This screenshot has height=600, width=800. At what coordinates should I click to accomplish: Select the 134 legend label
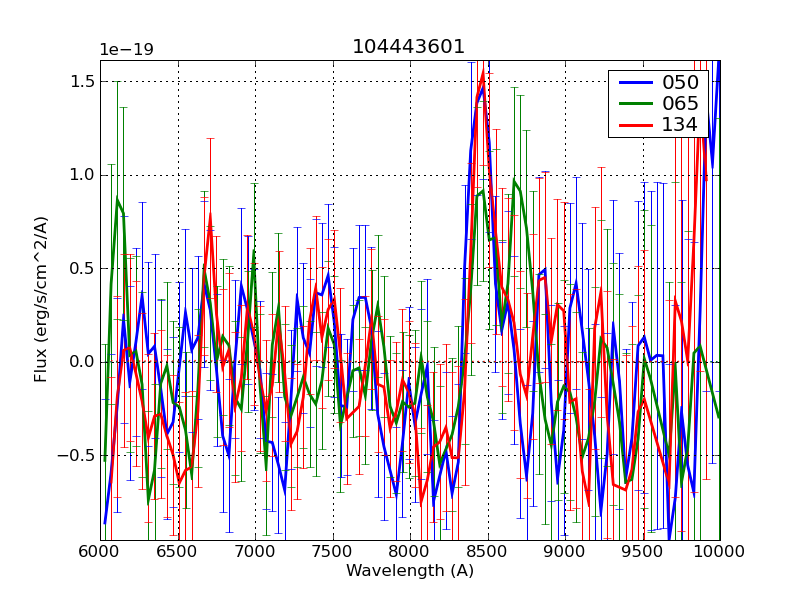(679, 124)
